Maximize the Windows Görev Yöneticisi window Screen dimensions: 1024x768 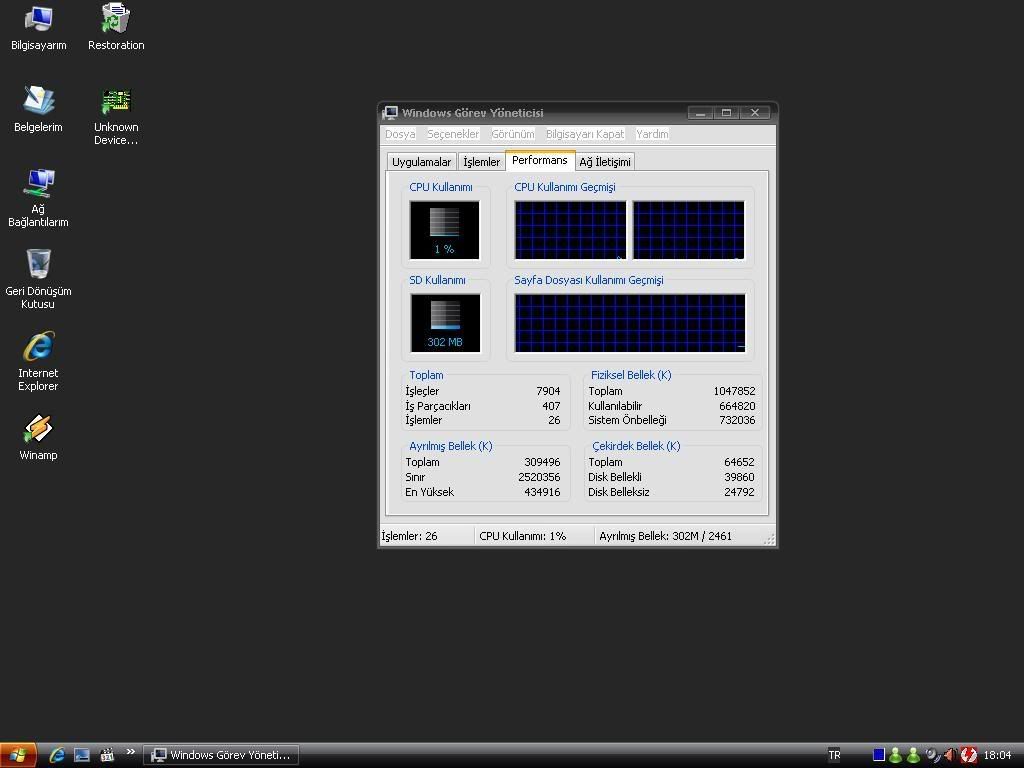(x=726, y=113)
